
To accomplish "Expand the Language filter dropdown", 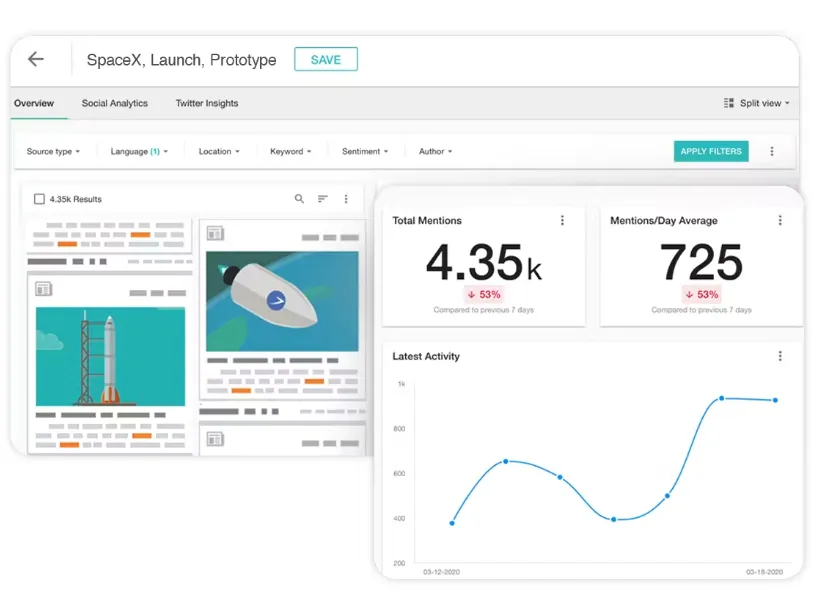I will tap(139, 152).
